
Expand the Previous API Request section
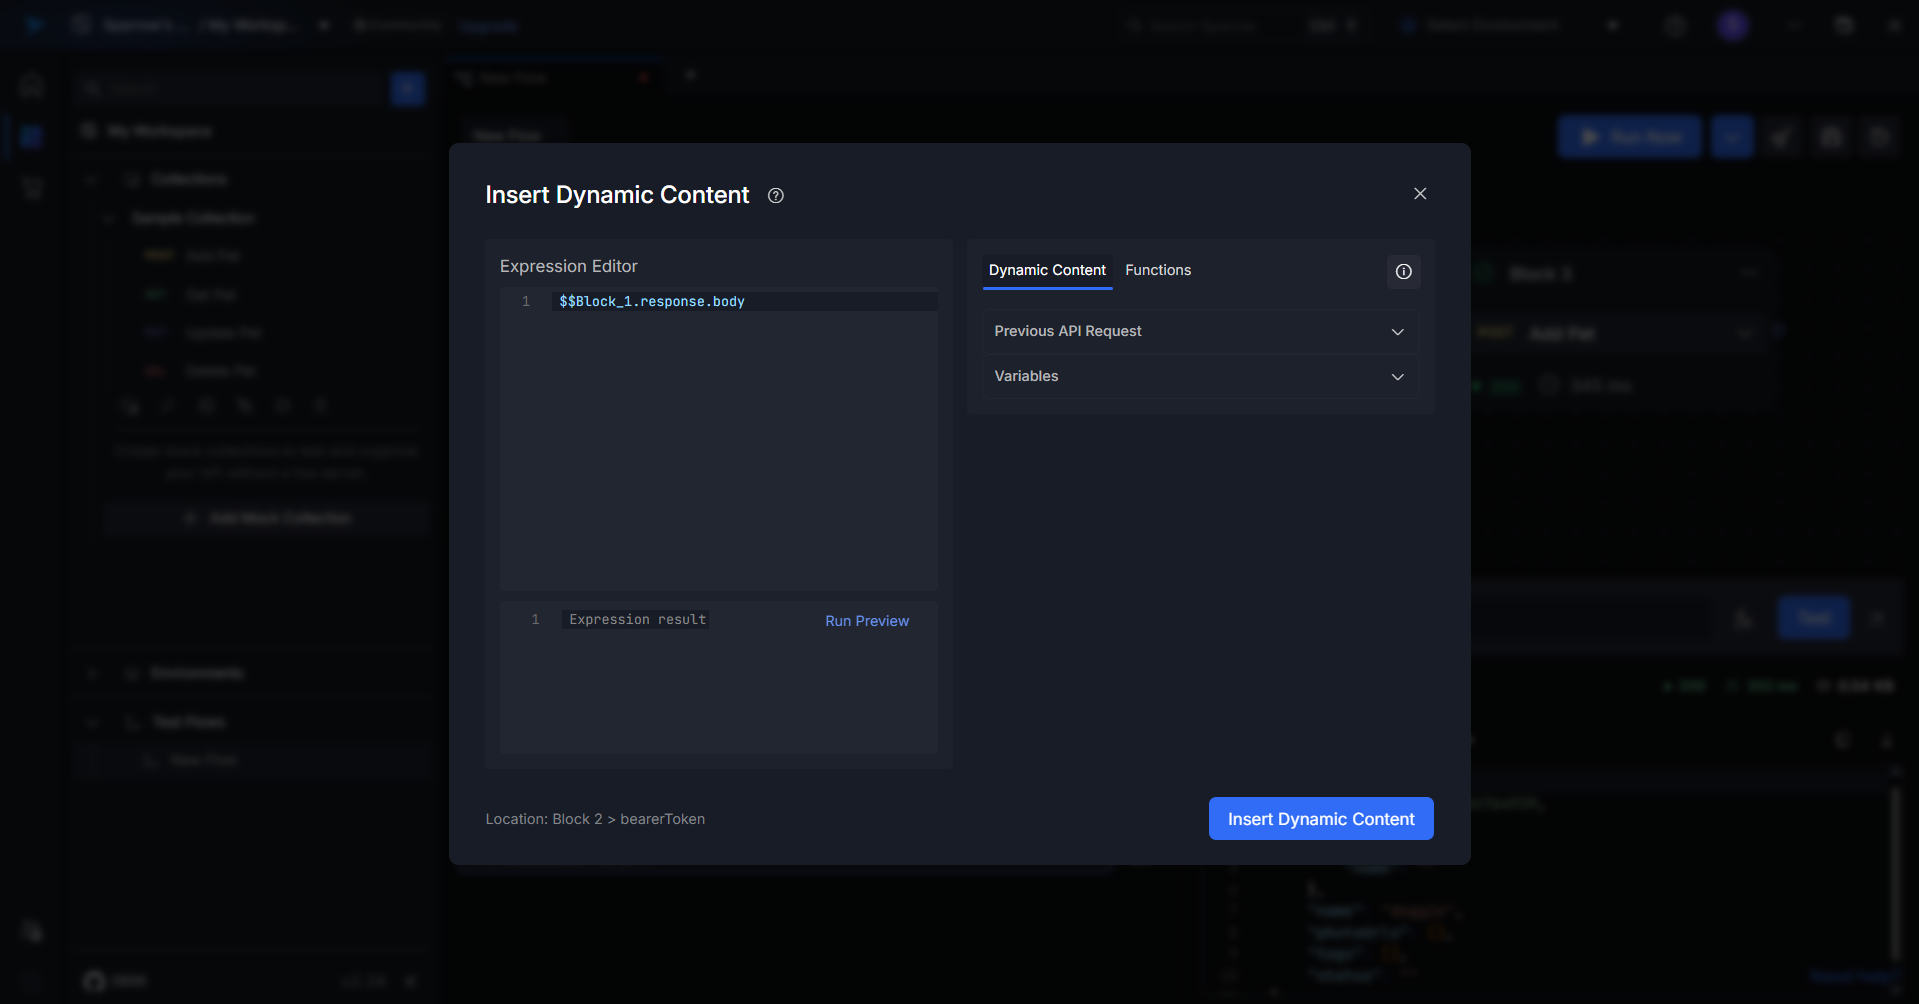(x=1199, y=332)
